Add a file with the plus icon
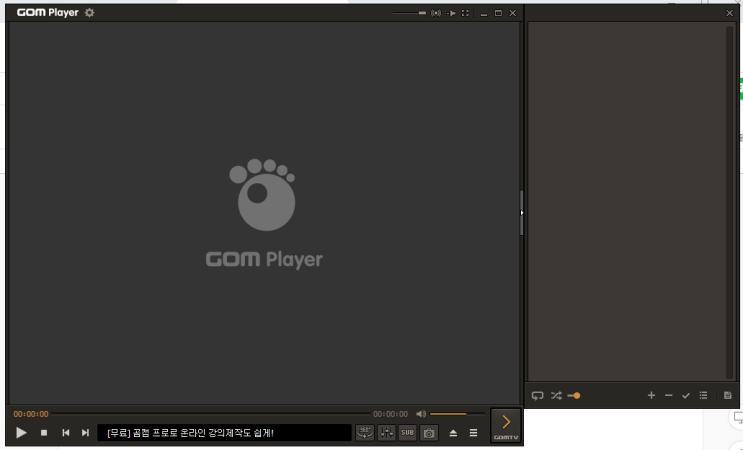This screenshot has width=743, height=450. point(652,395)
